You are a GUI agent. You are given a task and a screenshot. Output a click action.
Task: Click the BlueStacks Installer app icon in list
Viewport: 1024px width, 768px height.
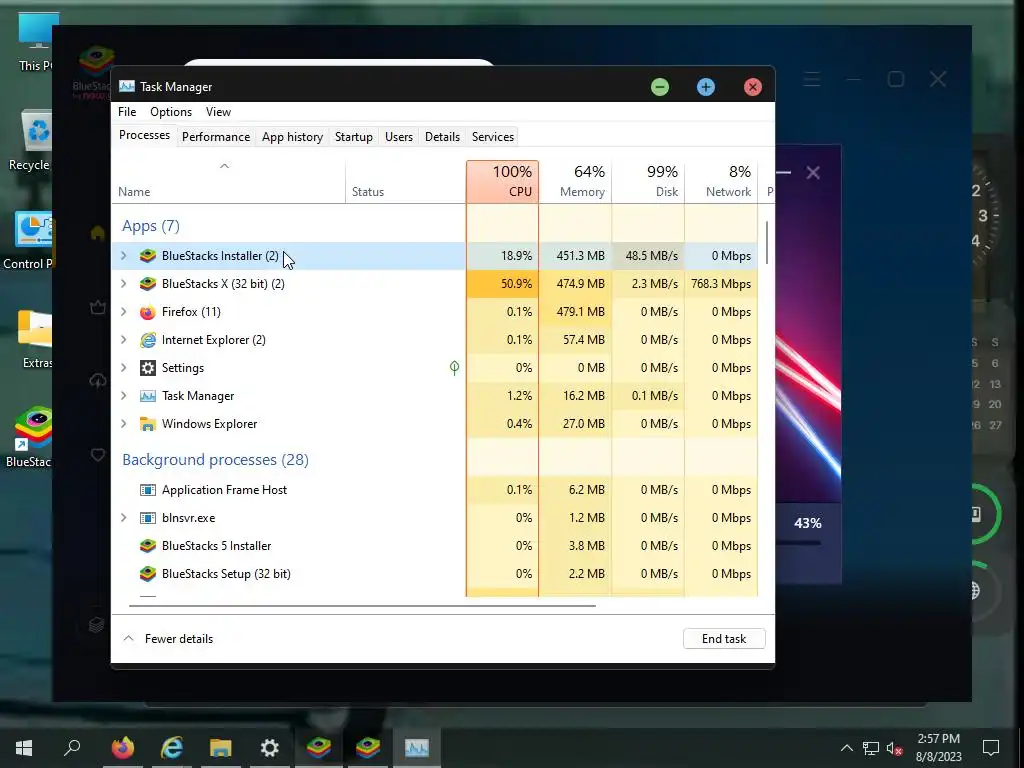(x=148, y=256)
